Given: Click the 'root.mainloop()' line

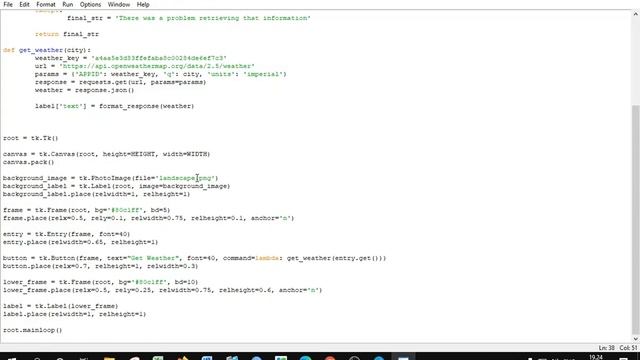Looking at the screenshot, I should 33,330.
